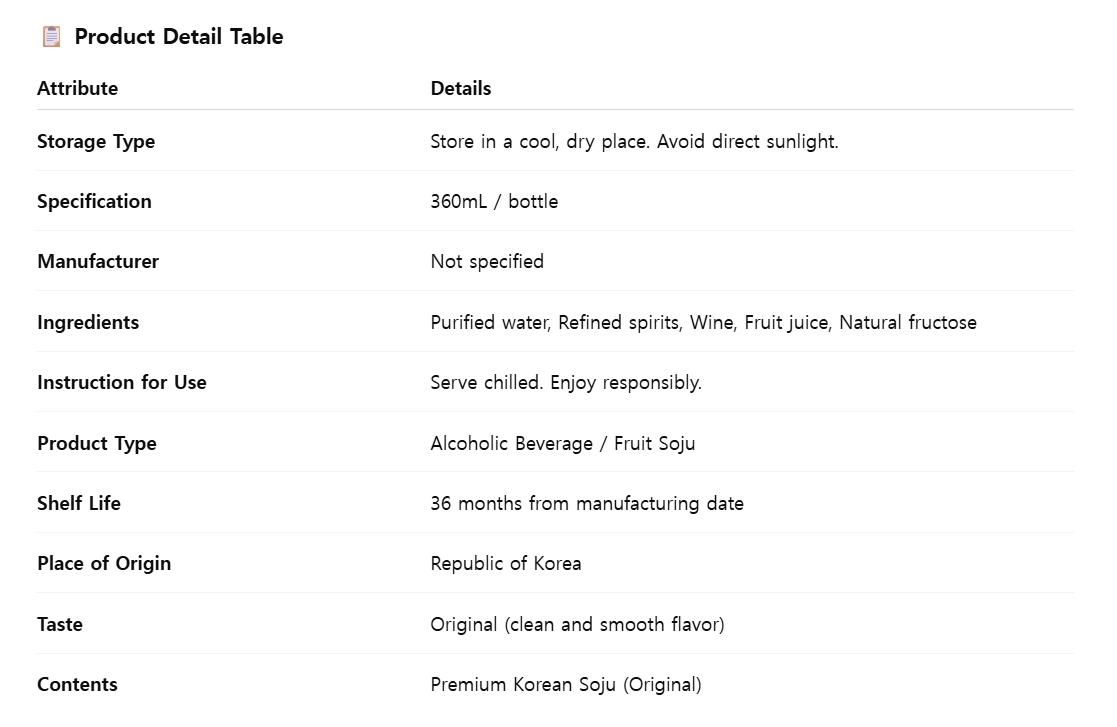Select the Product Detail Table heading
This screenshot has width=1117, height=727.
point(179,36)
